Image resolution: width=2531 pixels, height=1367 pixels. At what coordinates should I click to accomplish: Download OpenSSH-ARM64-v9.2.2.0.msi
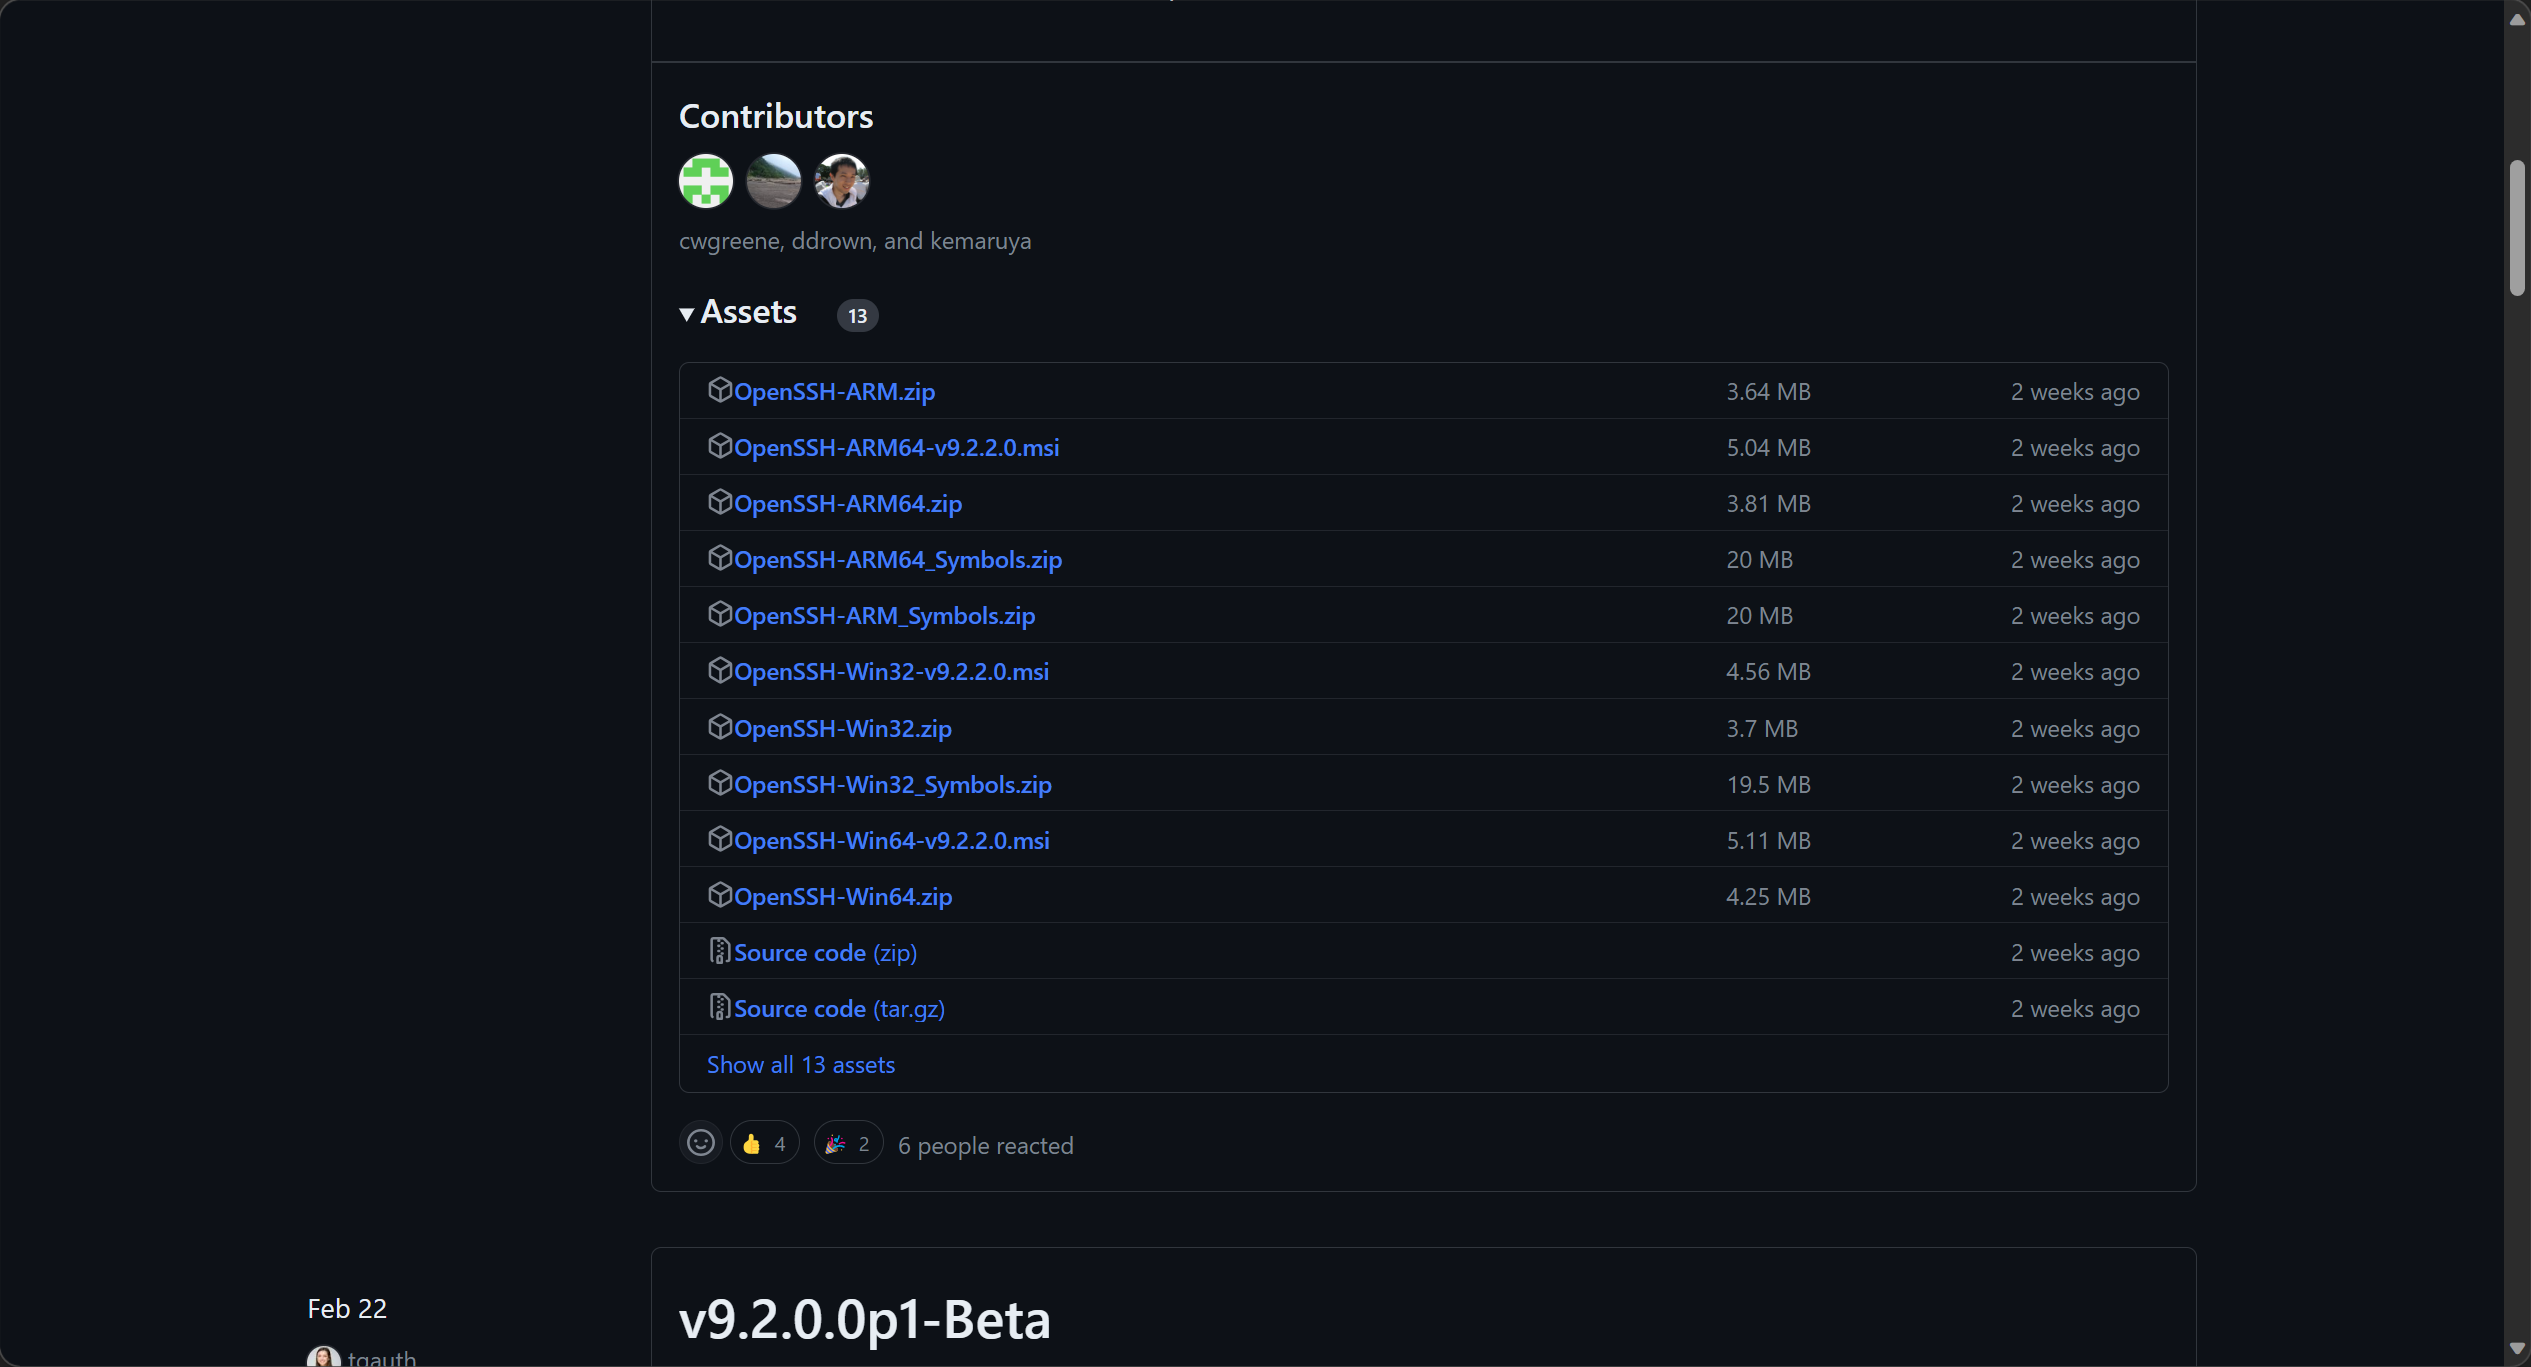[896, 448]
